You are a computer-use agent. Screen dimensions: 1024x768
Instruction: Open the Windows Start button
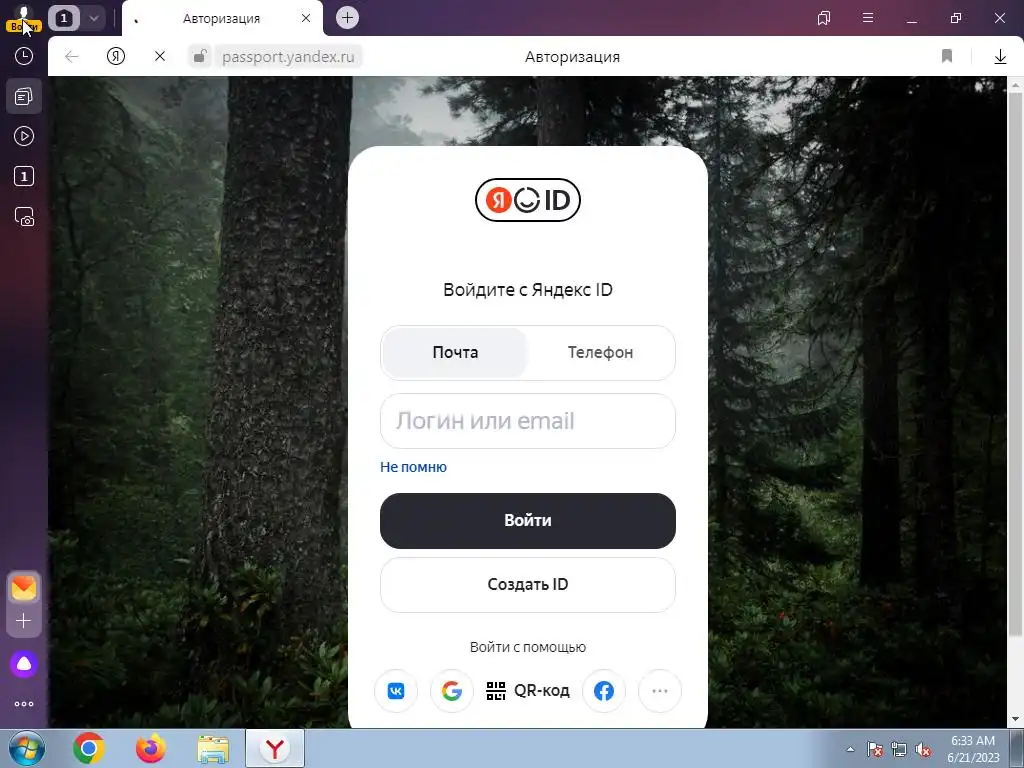coord(27,748)
